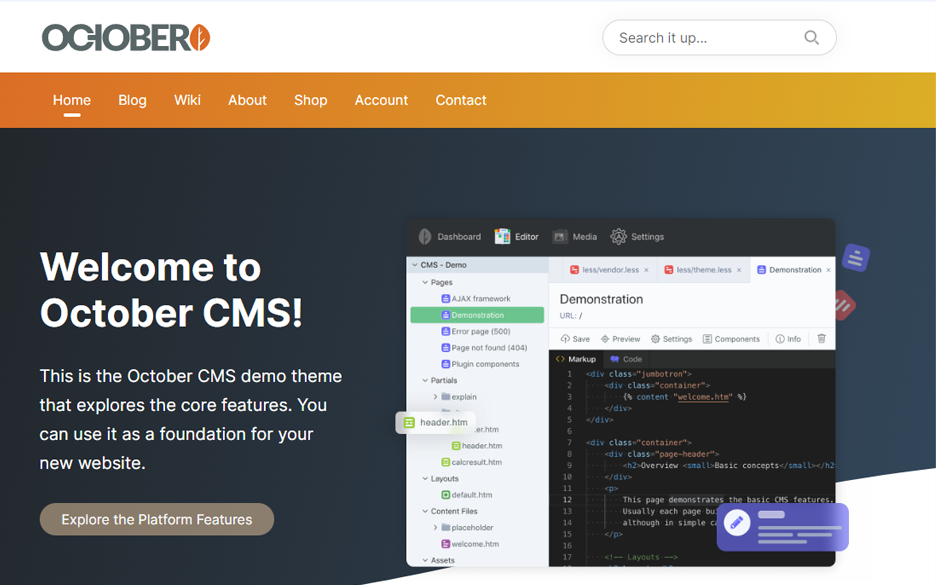Open page Settings in editor toolbar

coord(672,339)
